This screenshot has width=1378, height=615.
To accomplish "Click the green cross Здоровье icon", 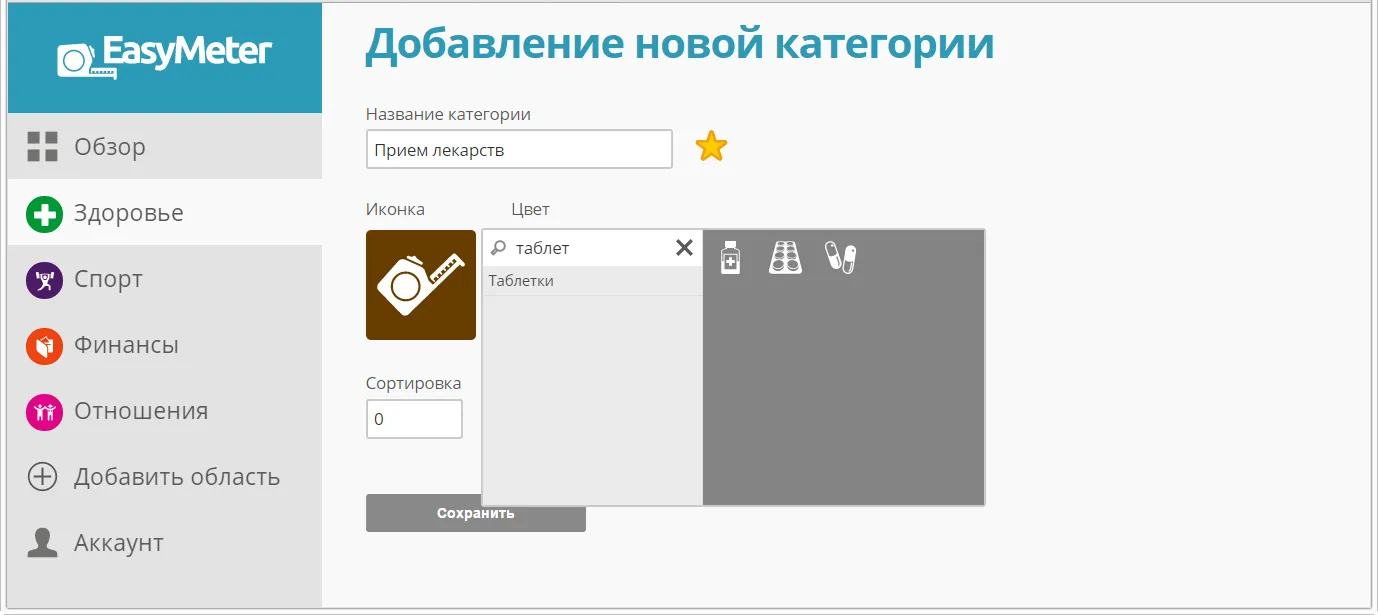I will click(x=42, y=212).
